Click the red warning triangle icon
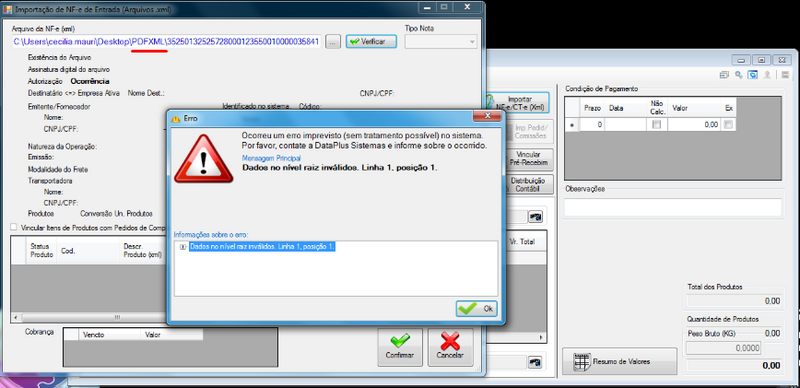800x388 pixels. 204,159
